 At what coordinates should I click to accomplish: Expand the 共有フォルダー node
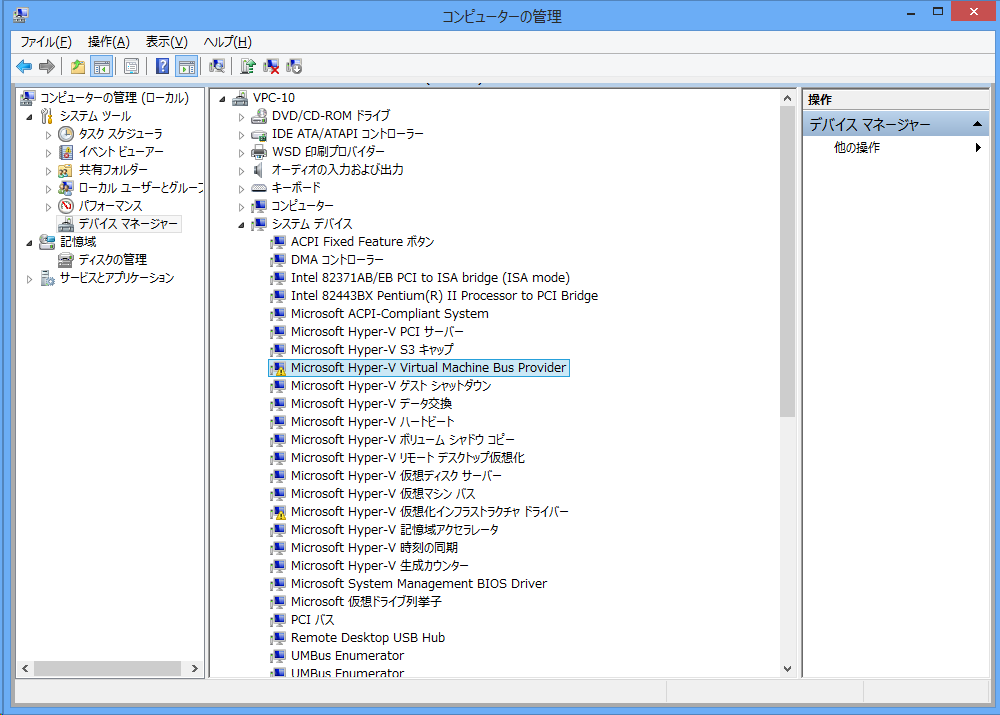tap(48, 171)
